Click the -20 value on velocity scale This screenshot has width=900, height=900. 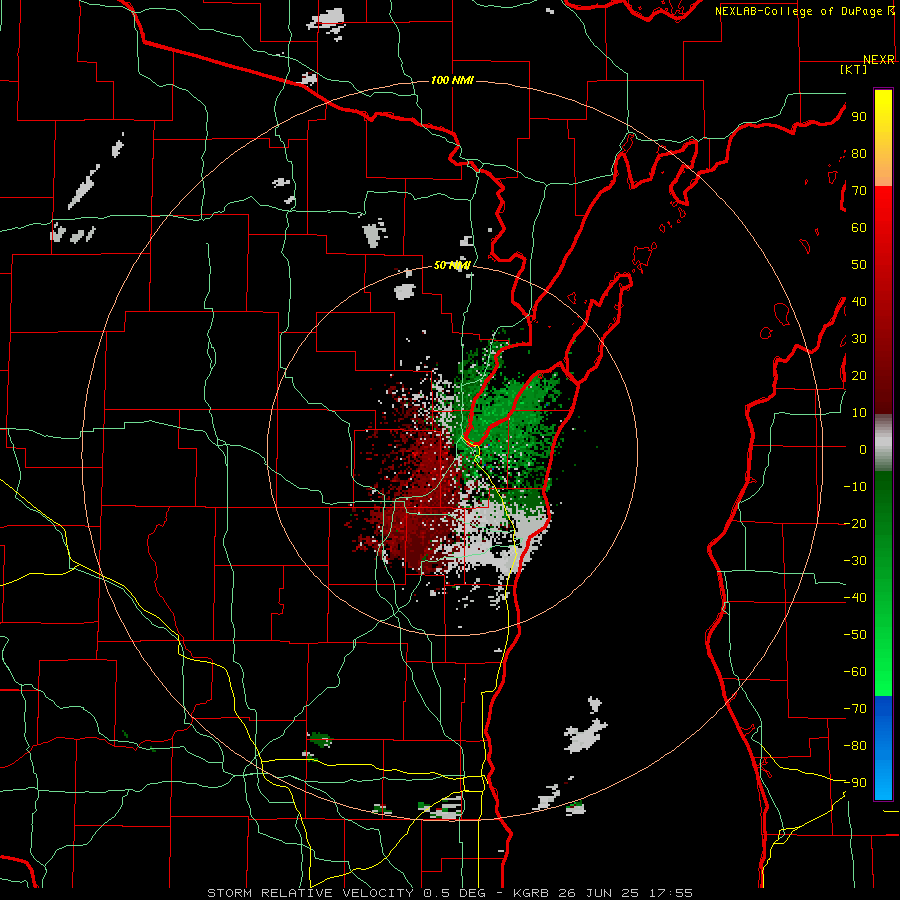click(855, 524)
